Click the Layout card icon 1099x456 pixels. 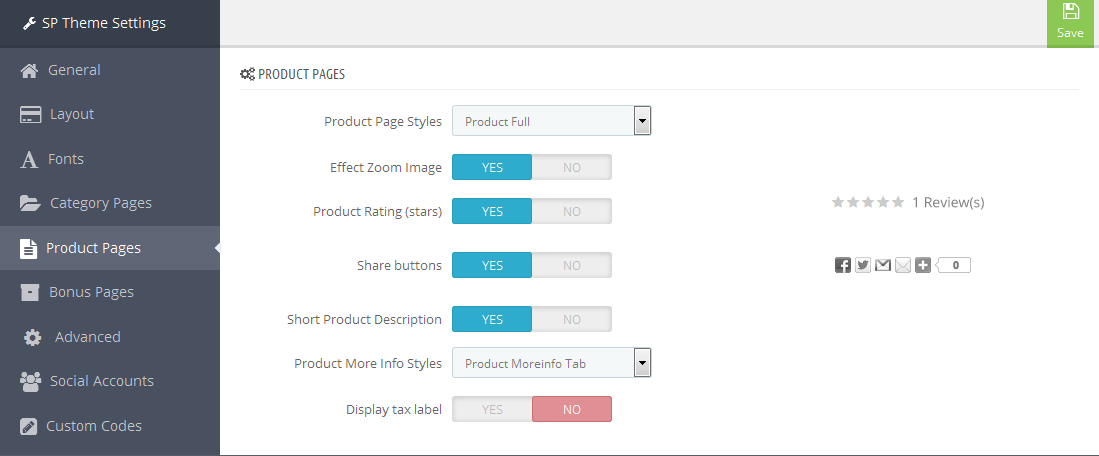(30, 115)
